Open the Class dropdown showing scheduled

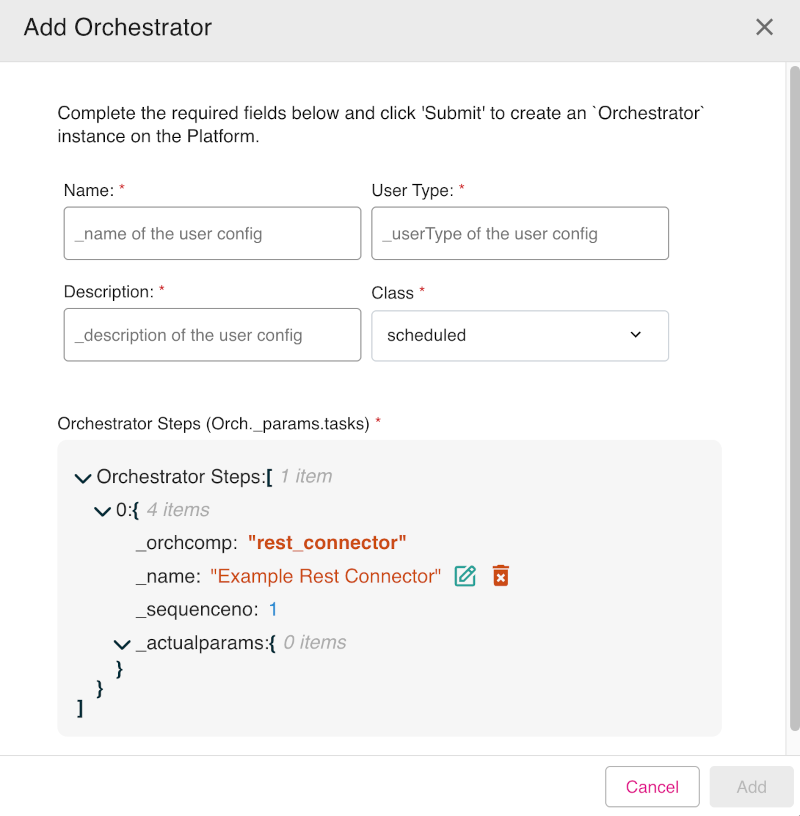519,335
